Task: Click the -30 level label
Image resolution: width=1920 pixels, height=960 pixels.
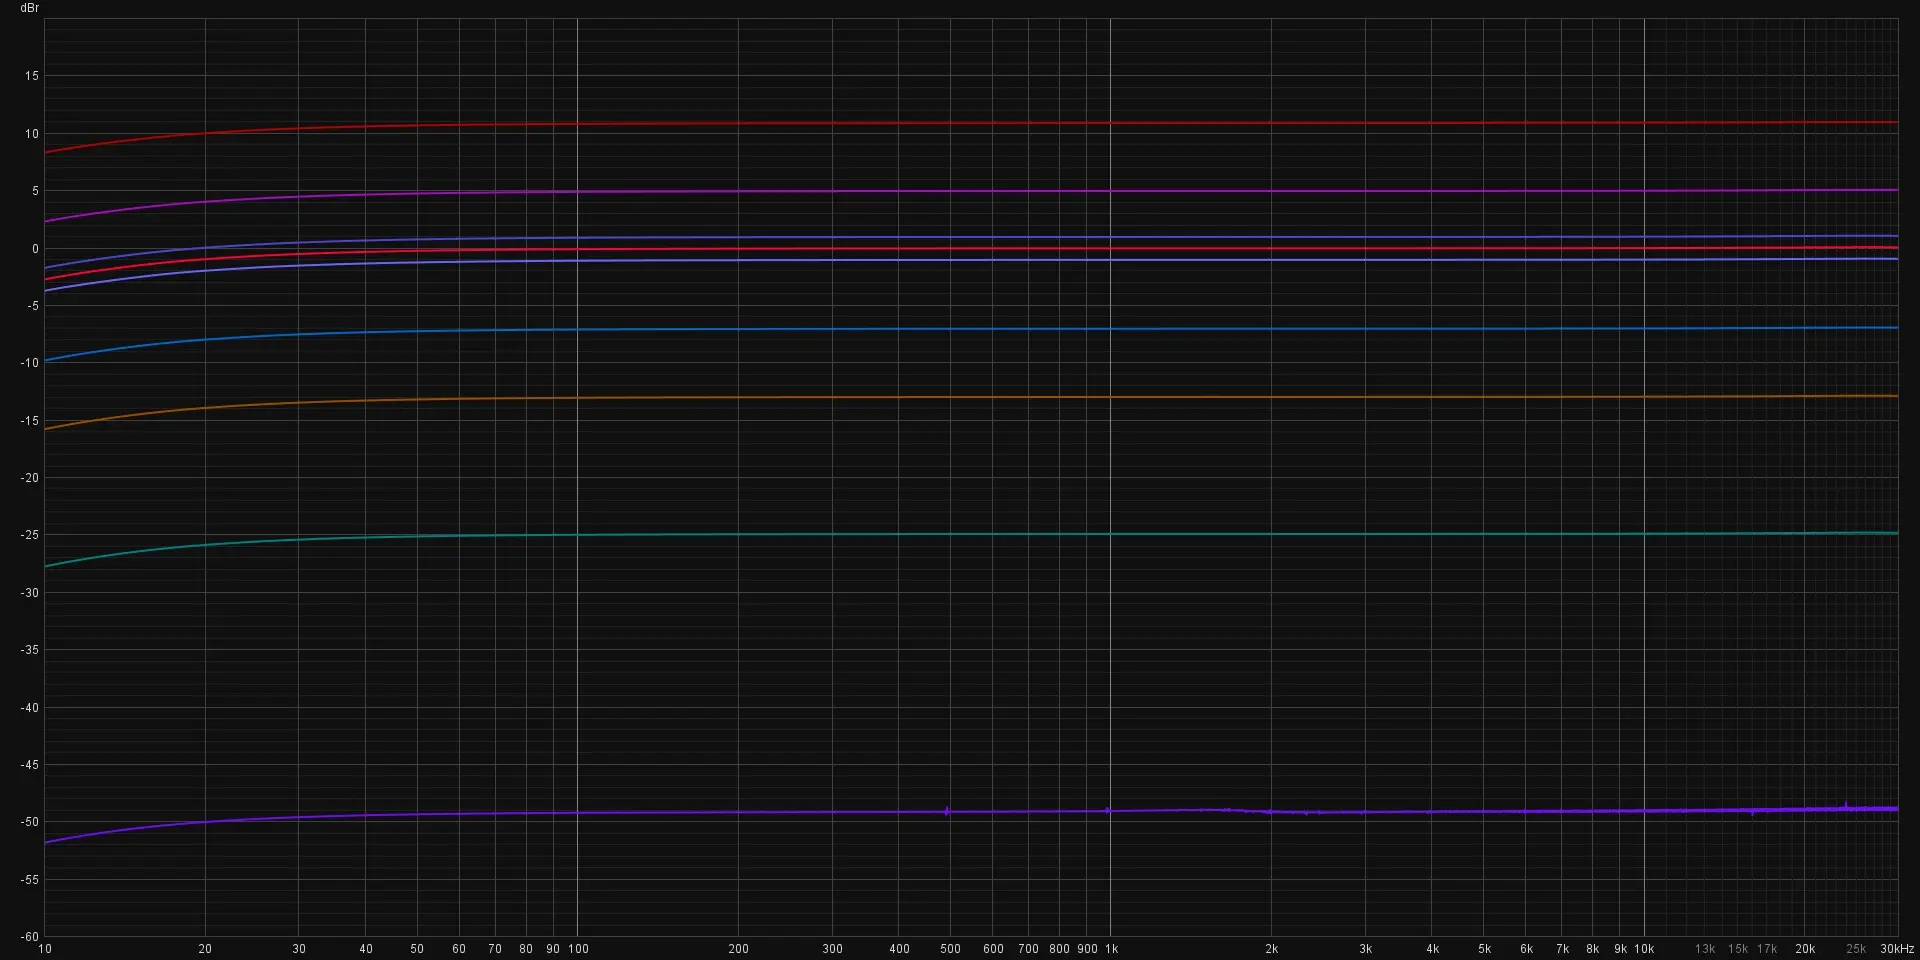Action: point(30,593)
